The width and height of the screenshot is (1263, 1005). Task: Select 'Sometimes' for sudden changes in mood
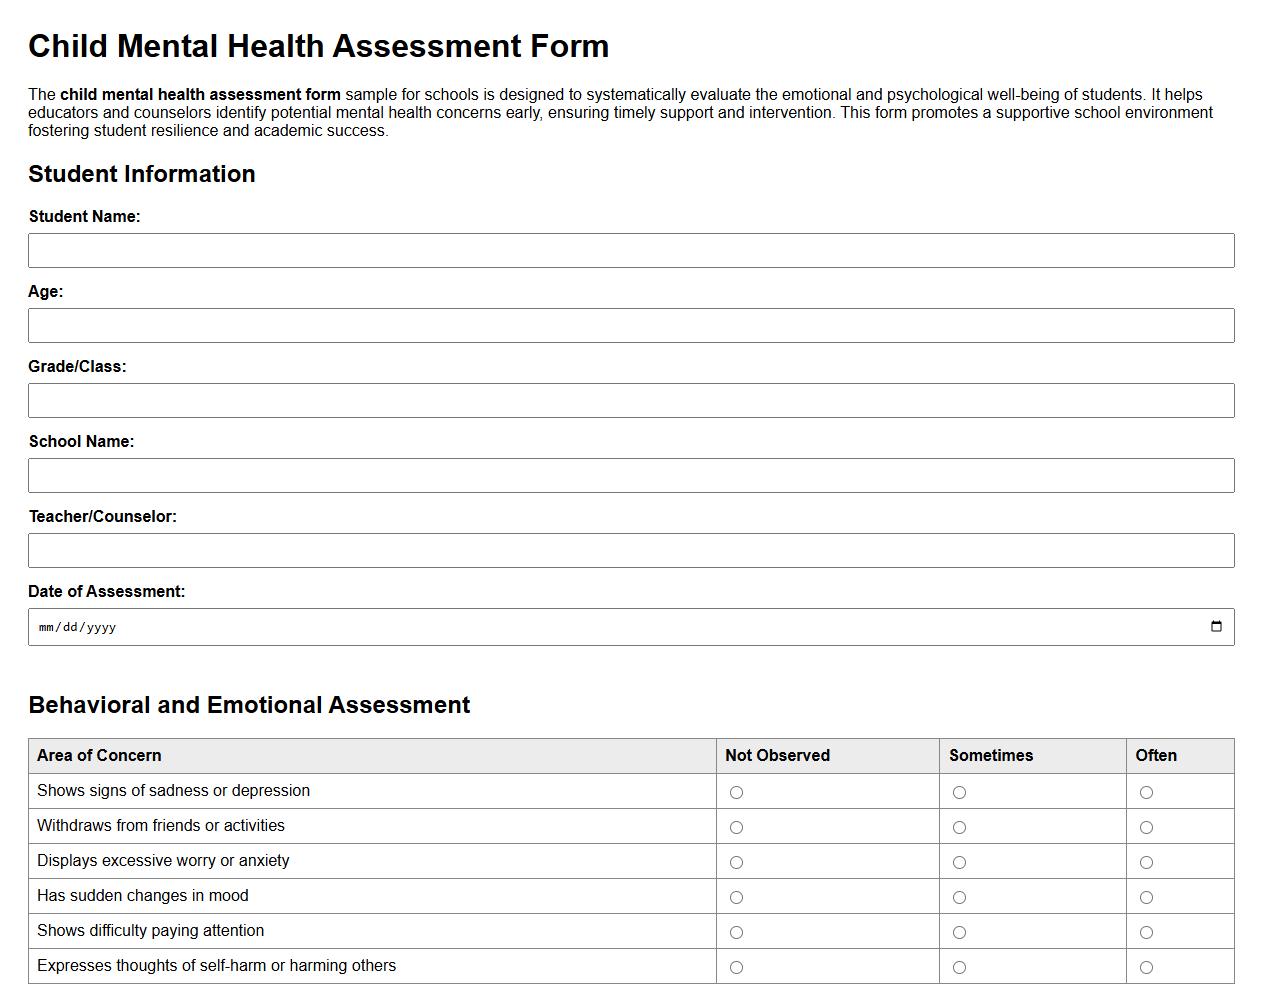coord(960,897)
